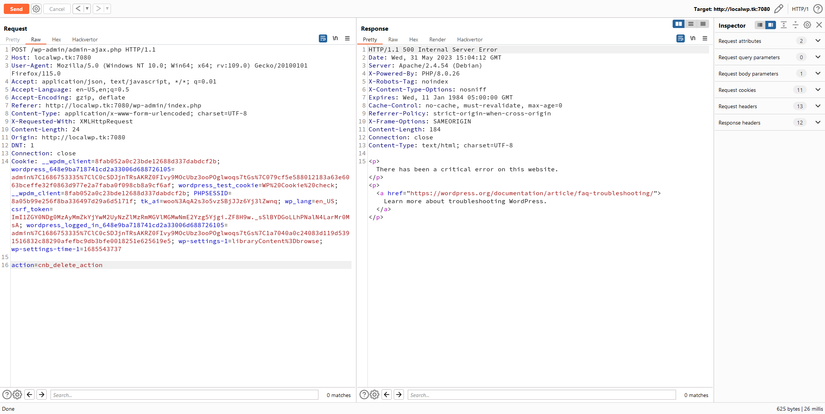825x414 pixels.
Task: Open the history back dropdown arrow
Action: tap(87, 9)
